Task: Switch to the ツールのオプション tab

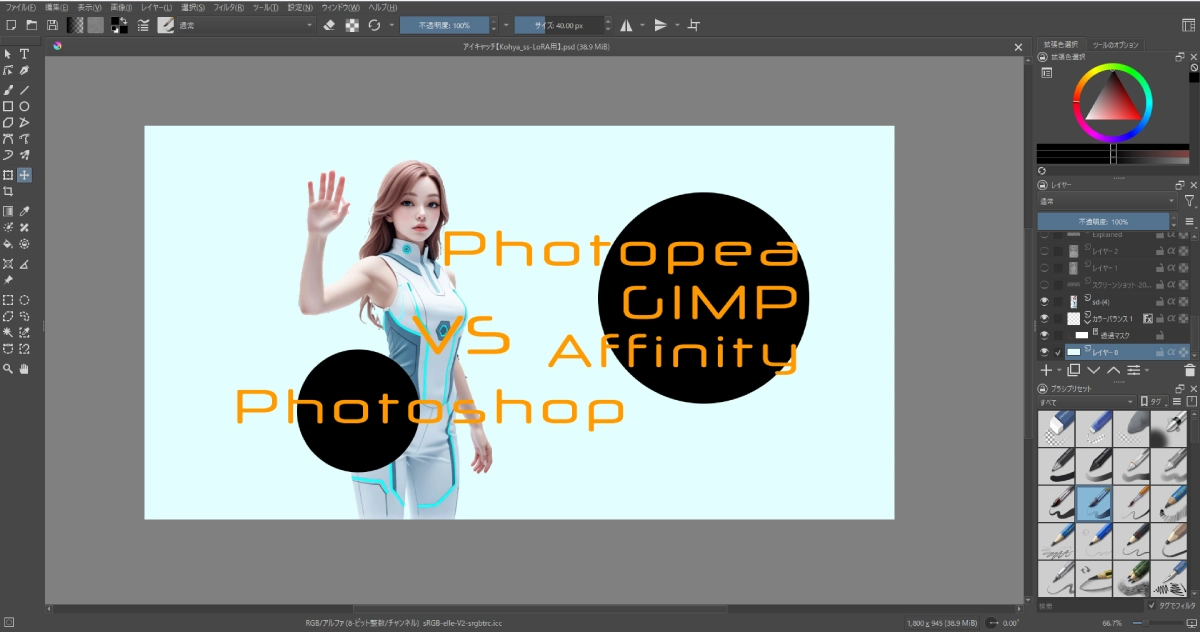Action: (x=1115, y=45)
